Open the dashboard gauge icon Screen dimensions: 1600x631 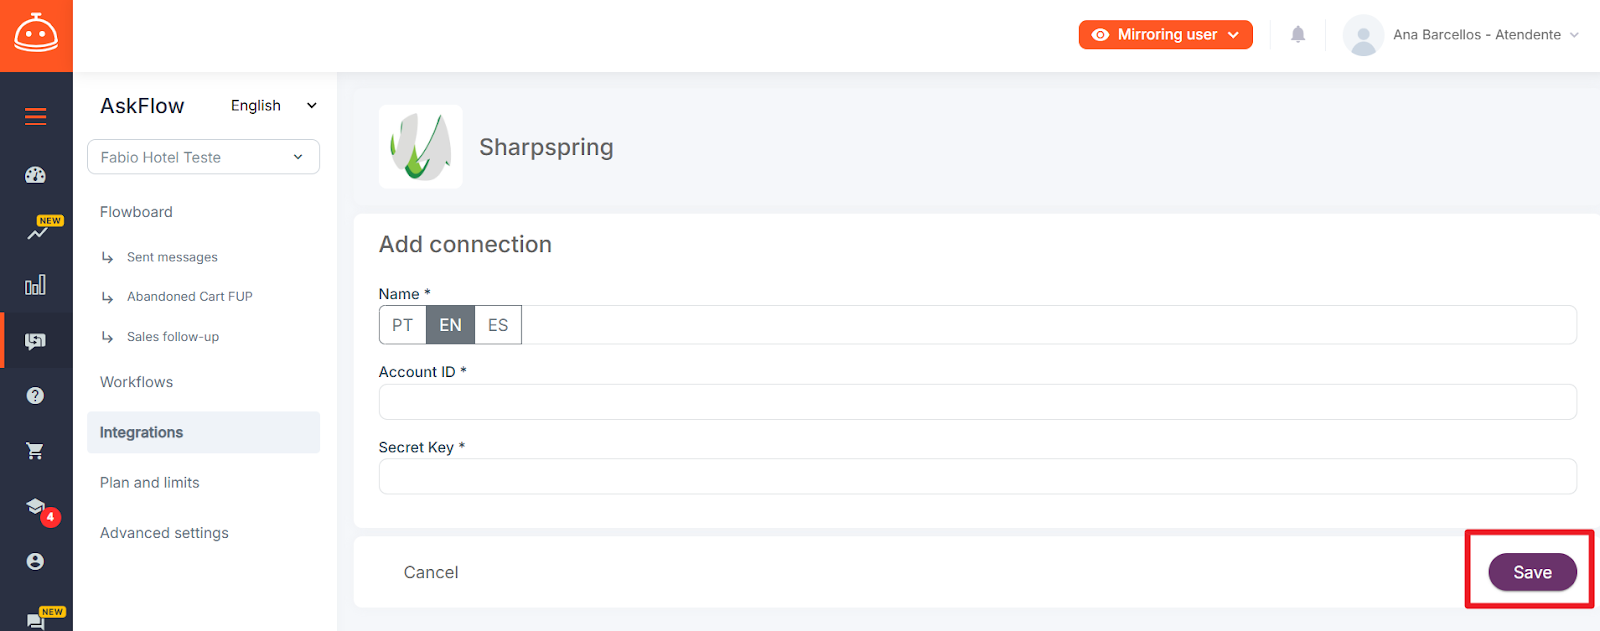tap(36, 175)
